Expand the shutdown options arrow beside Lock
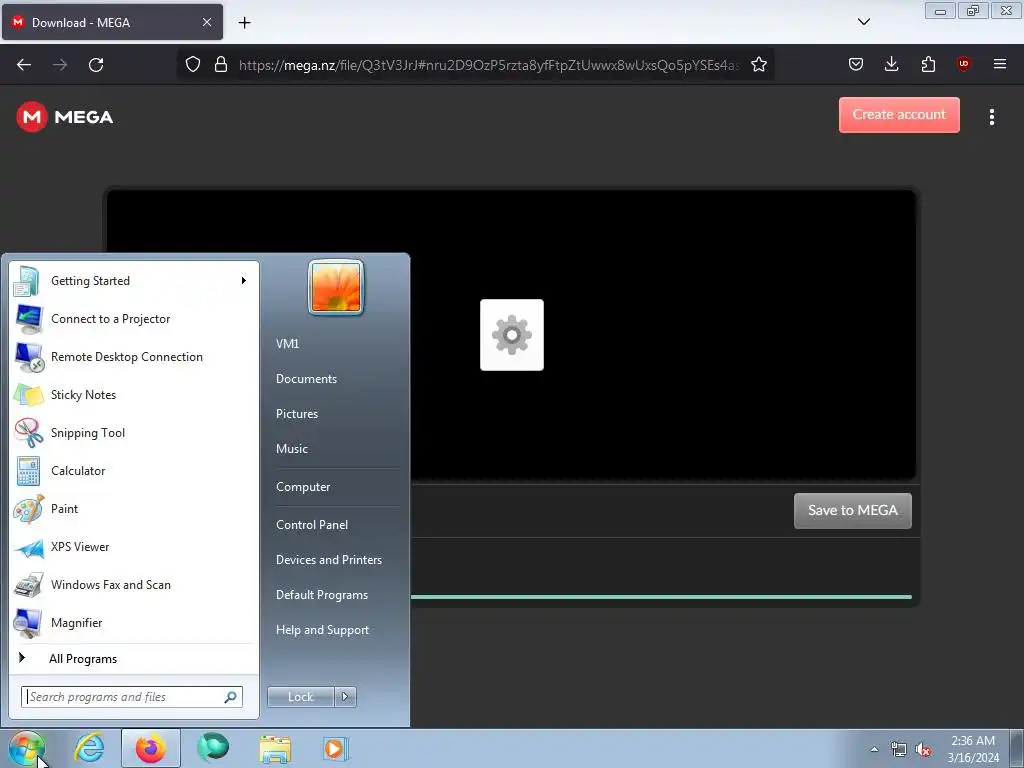The height and width of the screenshot is (768, 1024). [345, 697]
